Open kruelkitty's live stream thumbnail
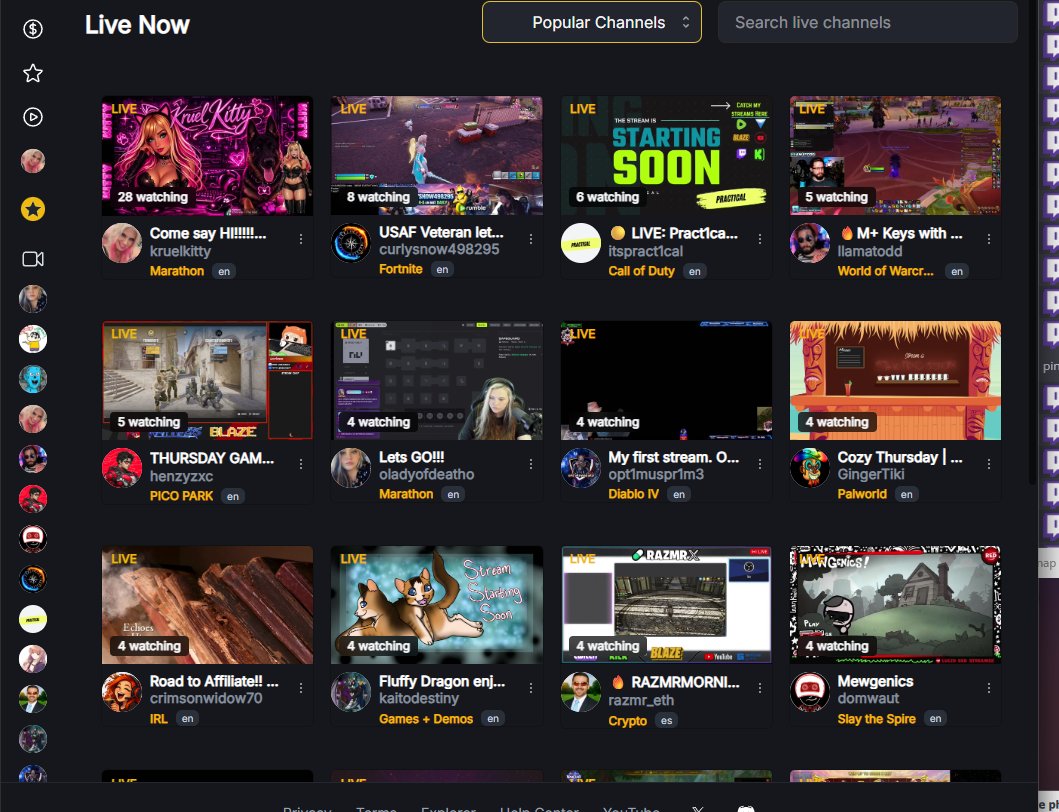 [x=206, y=155]
